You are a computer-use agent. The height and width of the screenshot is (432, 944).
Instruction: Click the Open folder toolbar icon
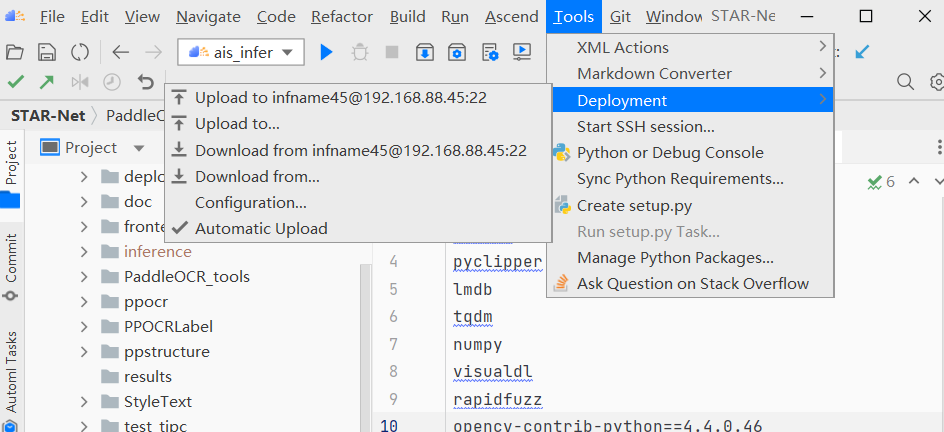15,52
